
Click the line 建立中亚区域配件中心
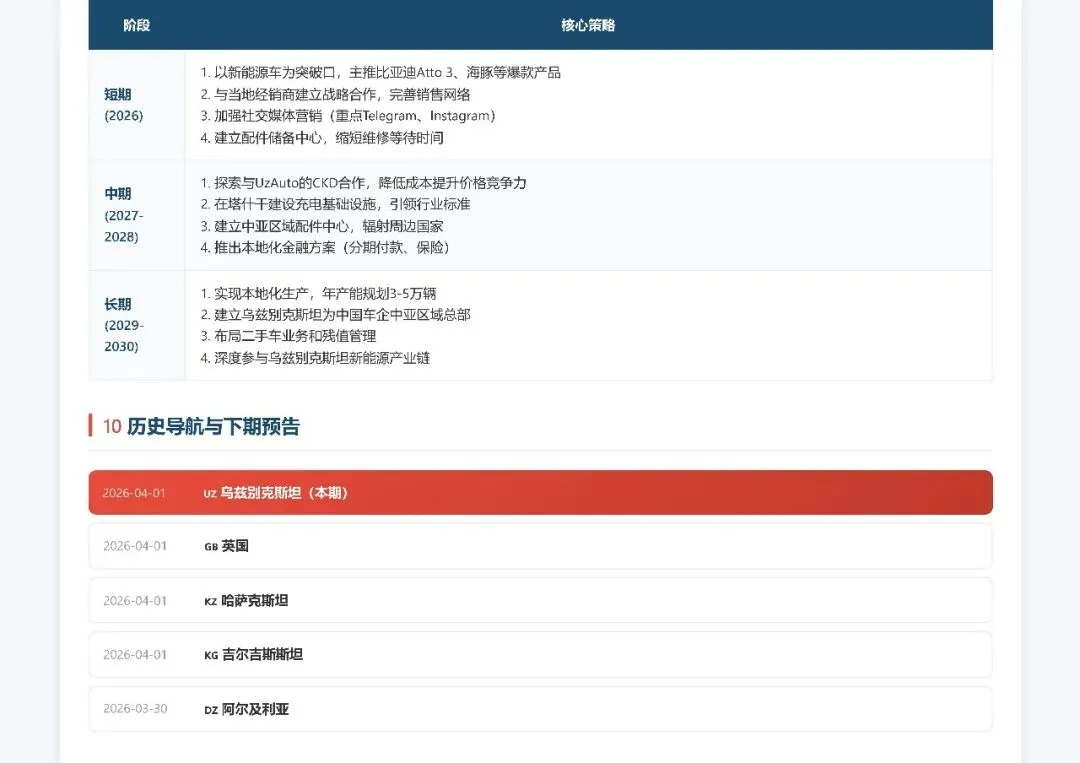tap(322, 226)
